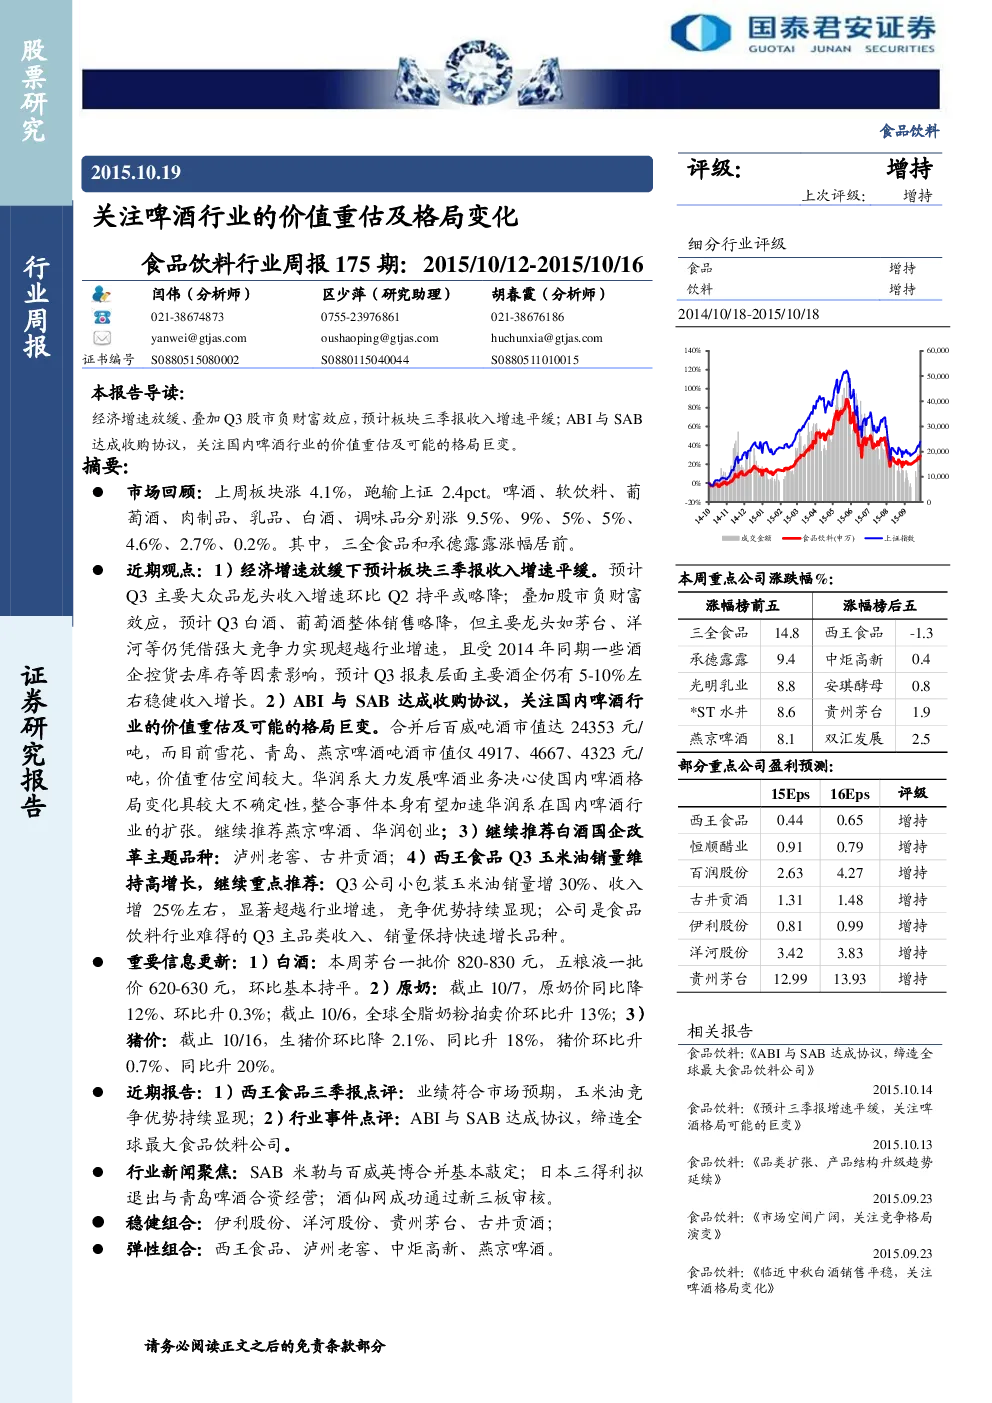
Task: Click the disclaimer note 请务必阅读正文之后的免责条款部分
Action: (x=265, y=1346)
